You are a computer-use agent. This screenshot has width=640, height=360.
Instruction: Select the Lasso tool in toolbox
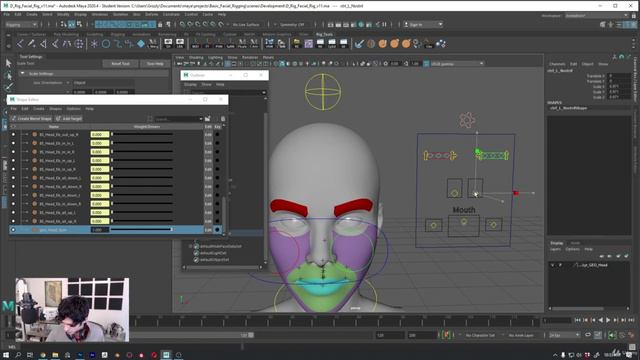pos(8,75)
